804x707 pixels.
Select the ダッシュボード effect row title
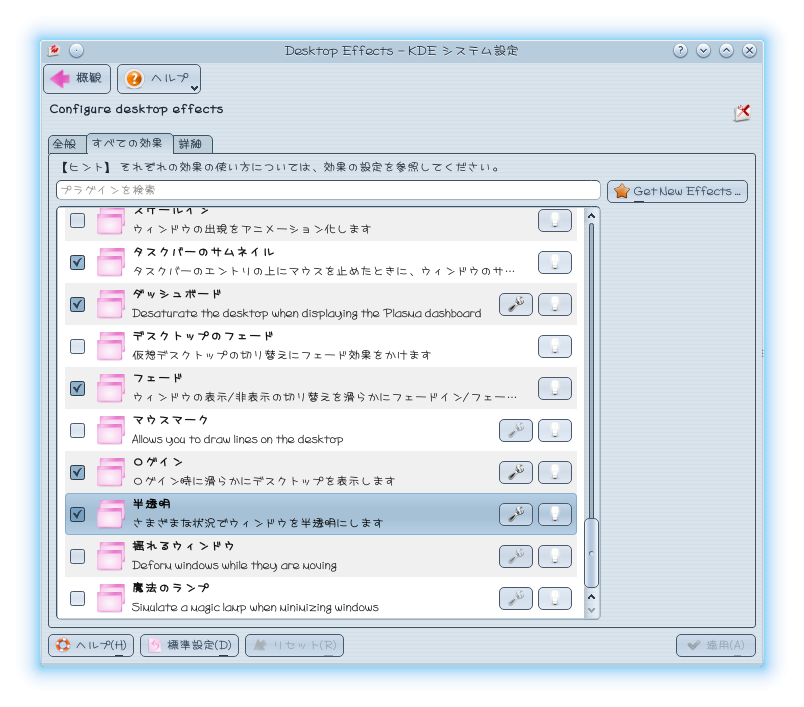click(x=177, y=294)
